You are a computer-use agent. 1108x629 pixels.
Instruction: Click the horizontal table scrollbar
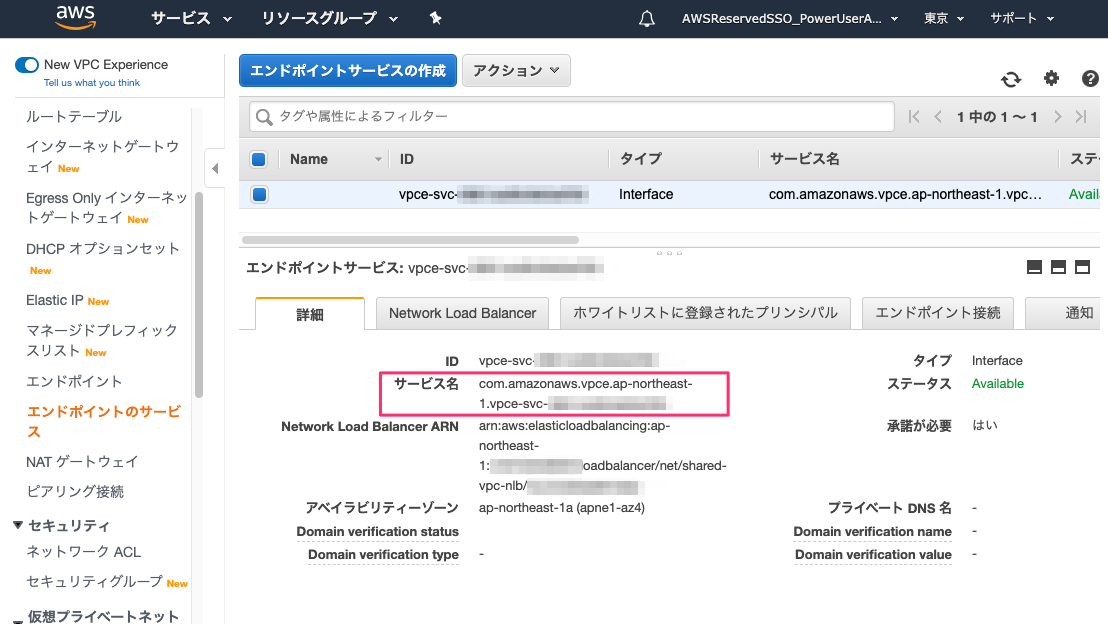(410, 240)
